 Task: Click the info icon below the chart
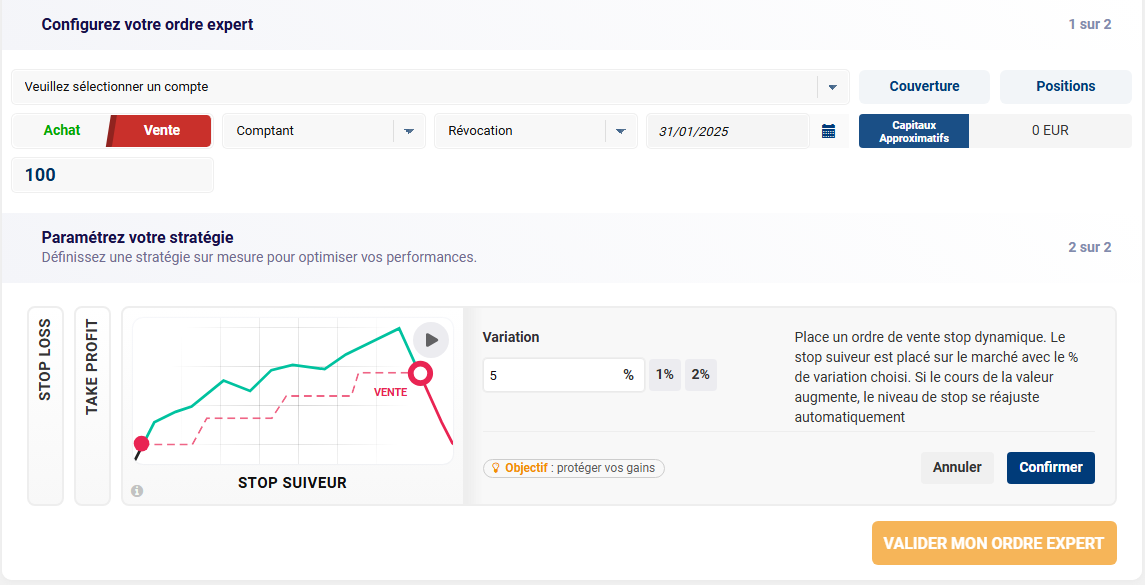pyautogui.click(x=135, y=490)
